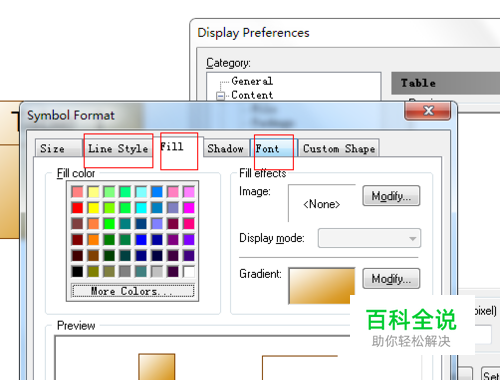Switch to the Size tab
The width and height of the screenshot is (500, 380).
[x=59, y=148]
